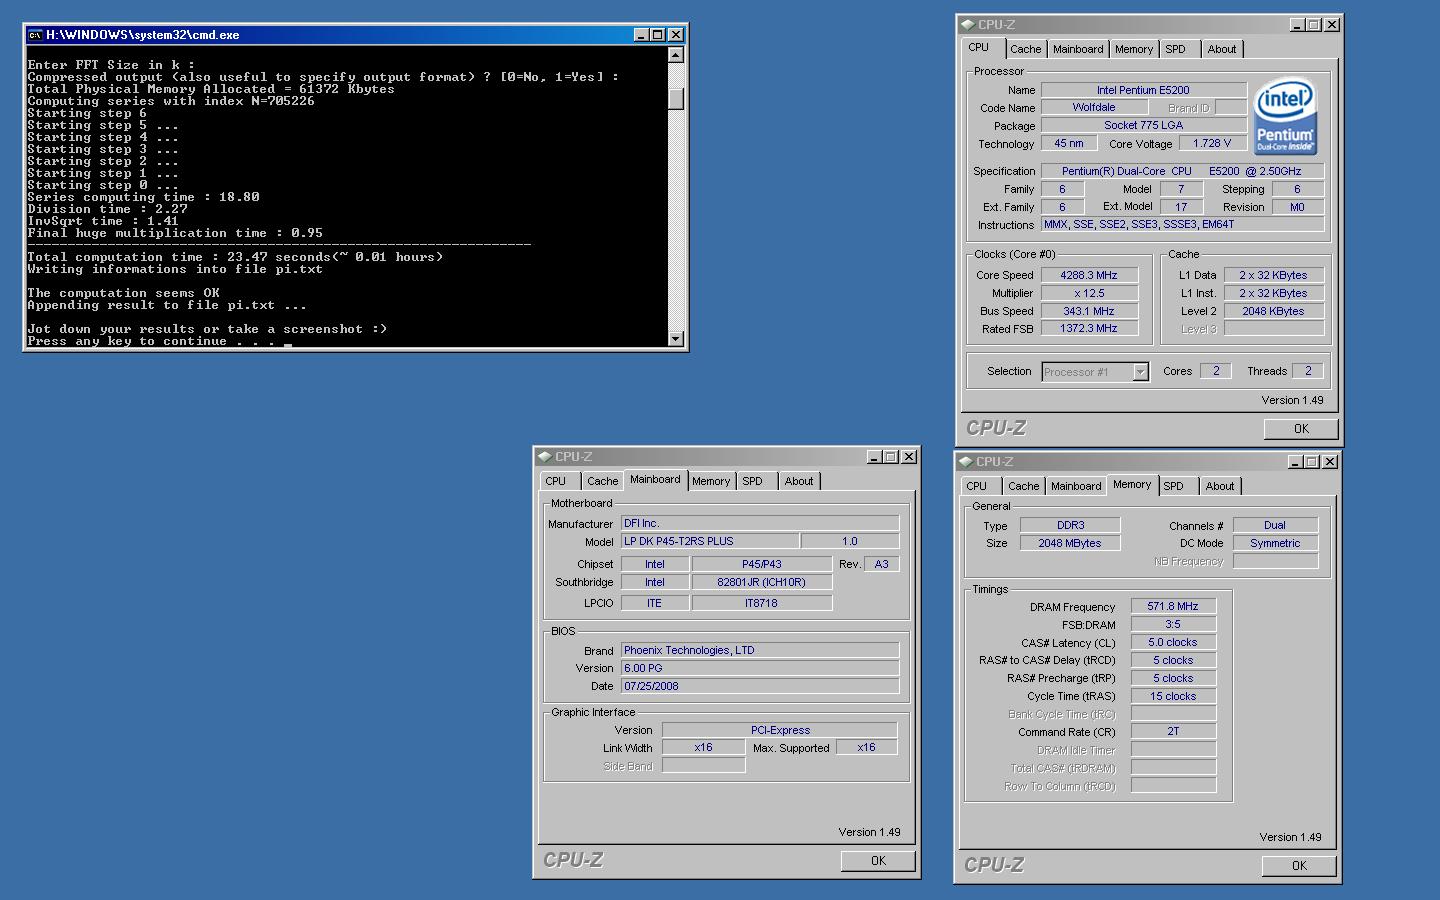Click the 82801JR (ICH10R) southbridge value

(x=762, y=583)
